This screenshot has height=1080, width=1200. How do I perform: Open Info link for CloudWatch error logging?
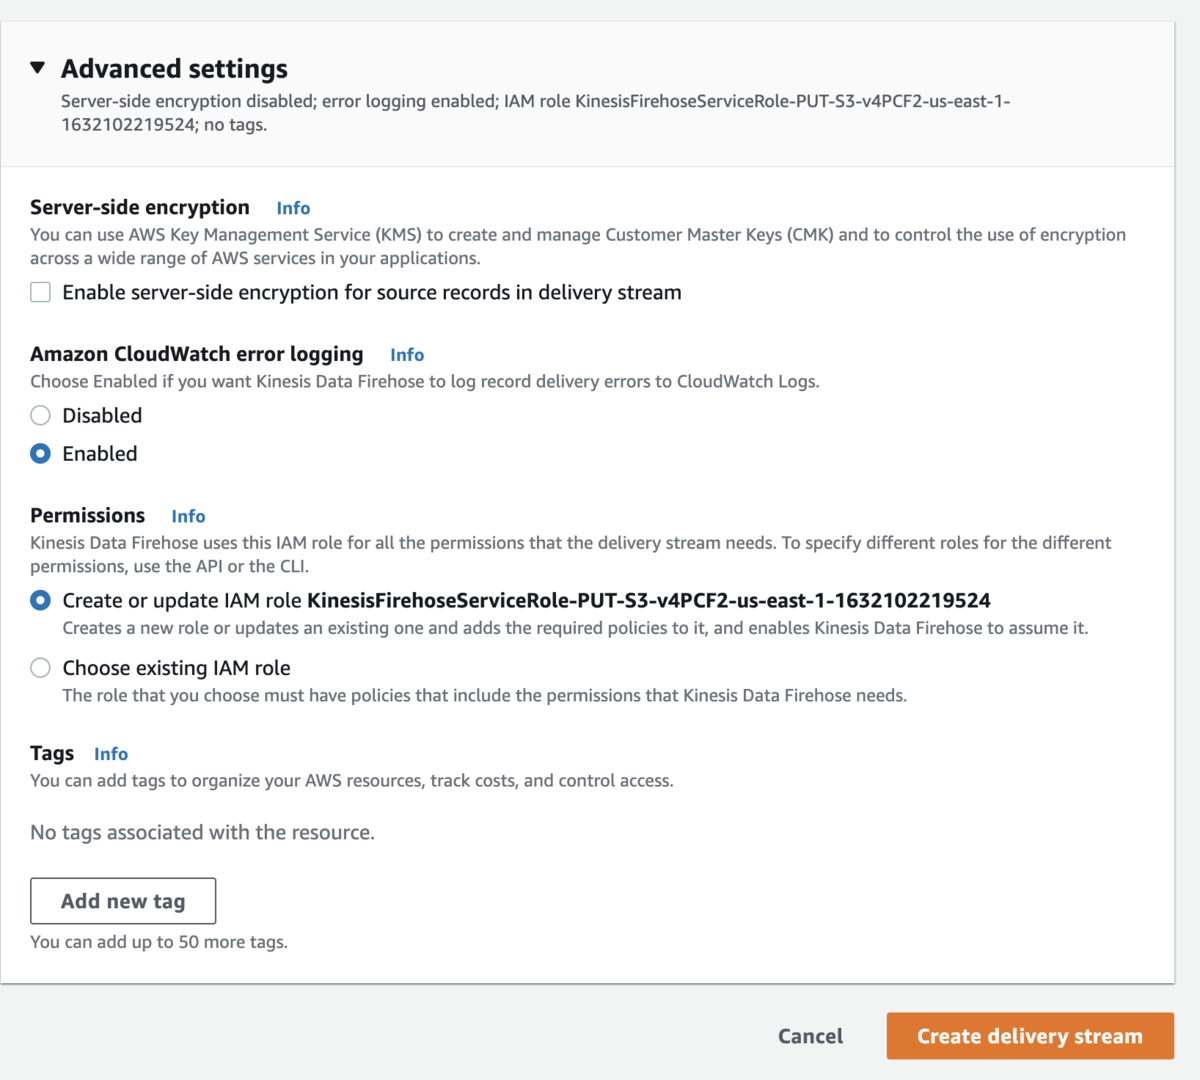click(407, 355)
